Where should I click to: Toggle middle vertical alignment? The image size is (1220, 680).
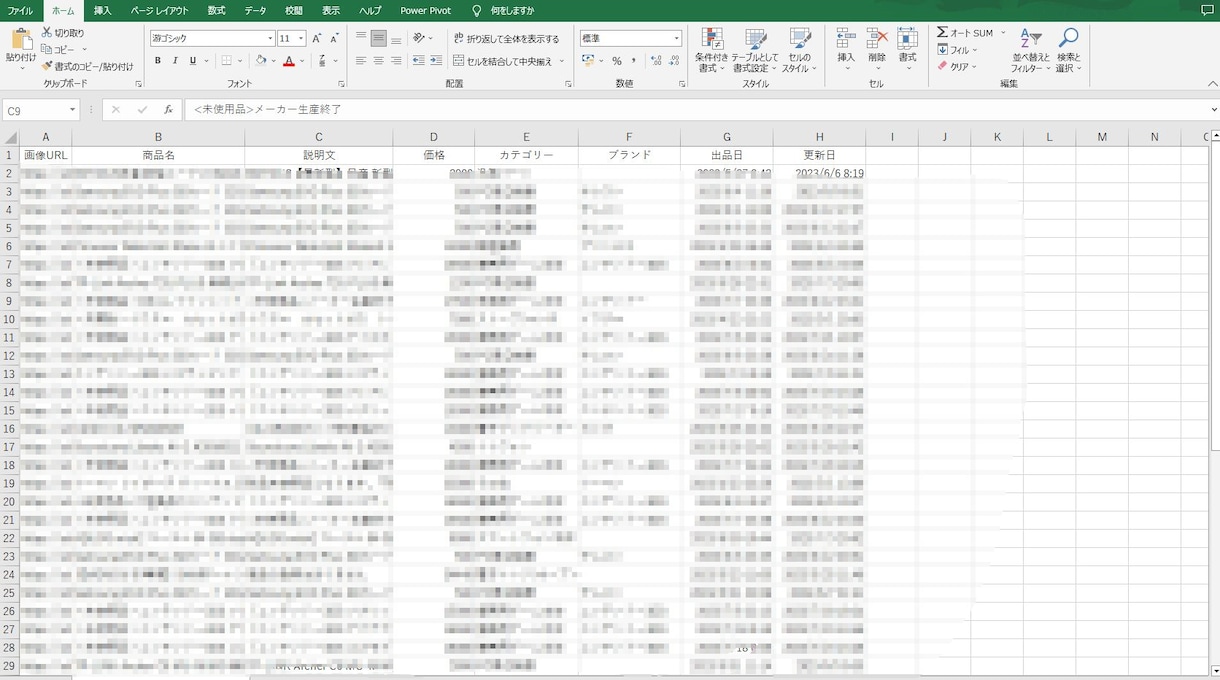(x=379, y=39)
